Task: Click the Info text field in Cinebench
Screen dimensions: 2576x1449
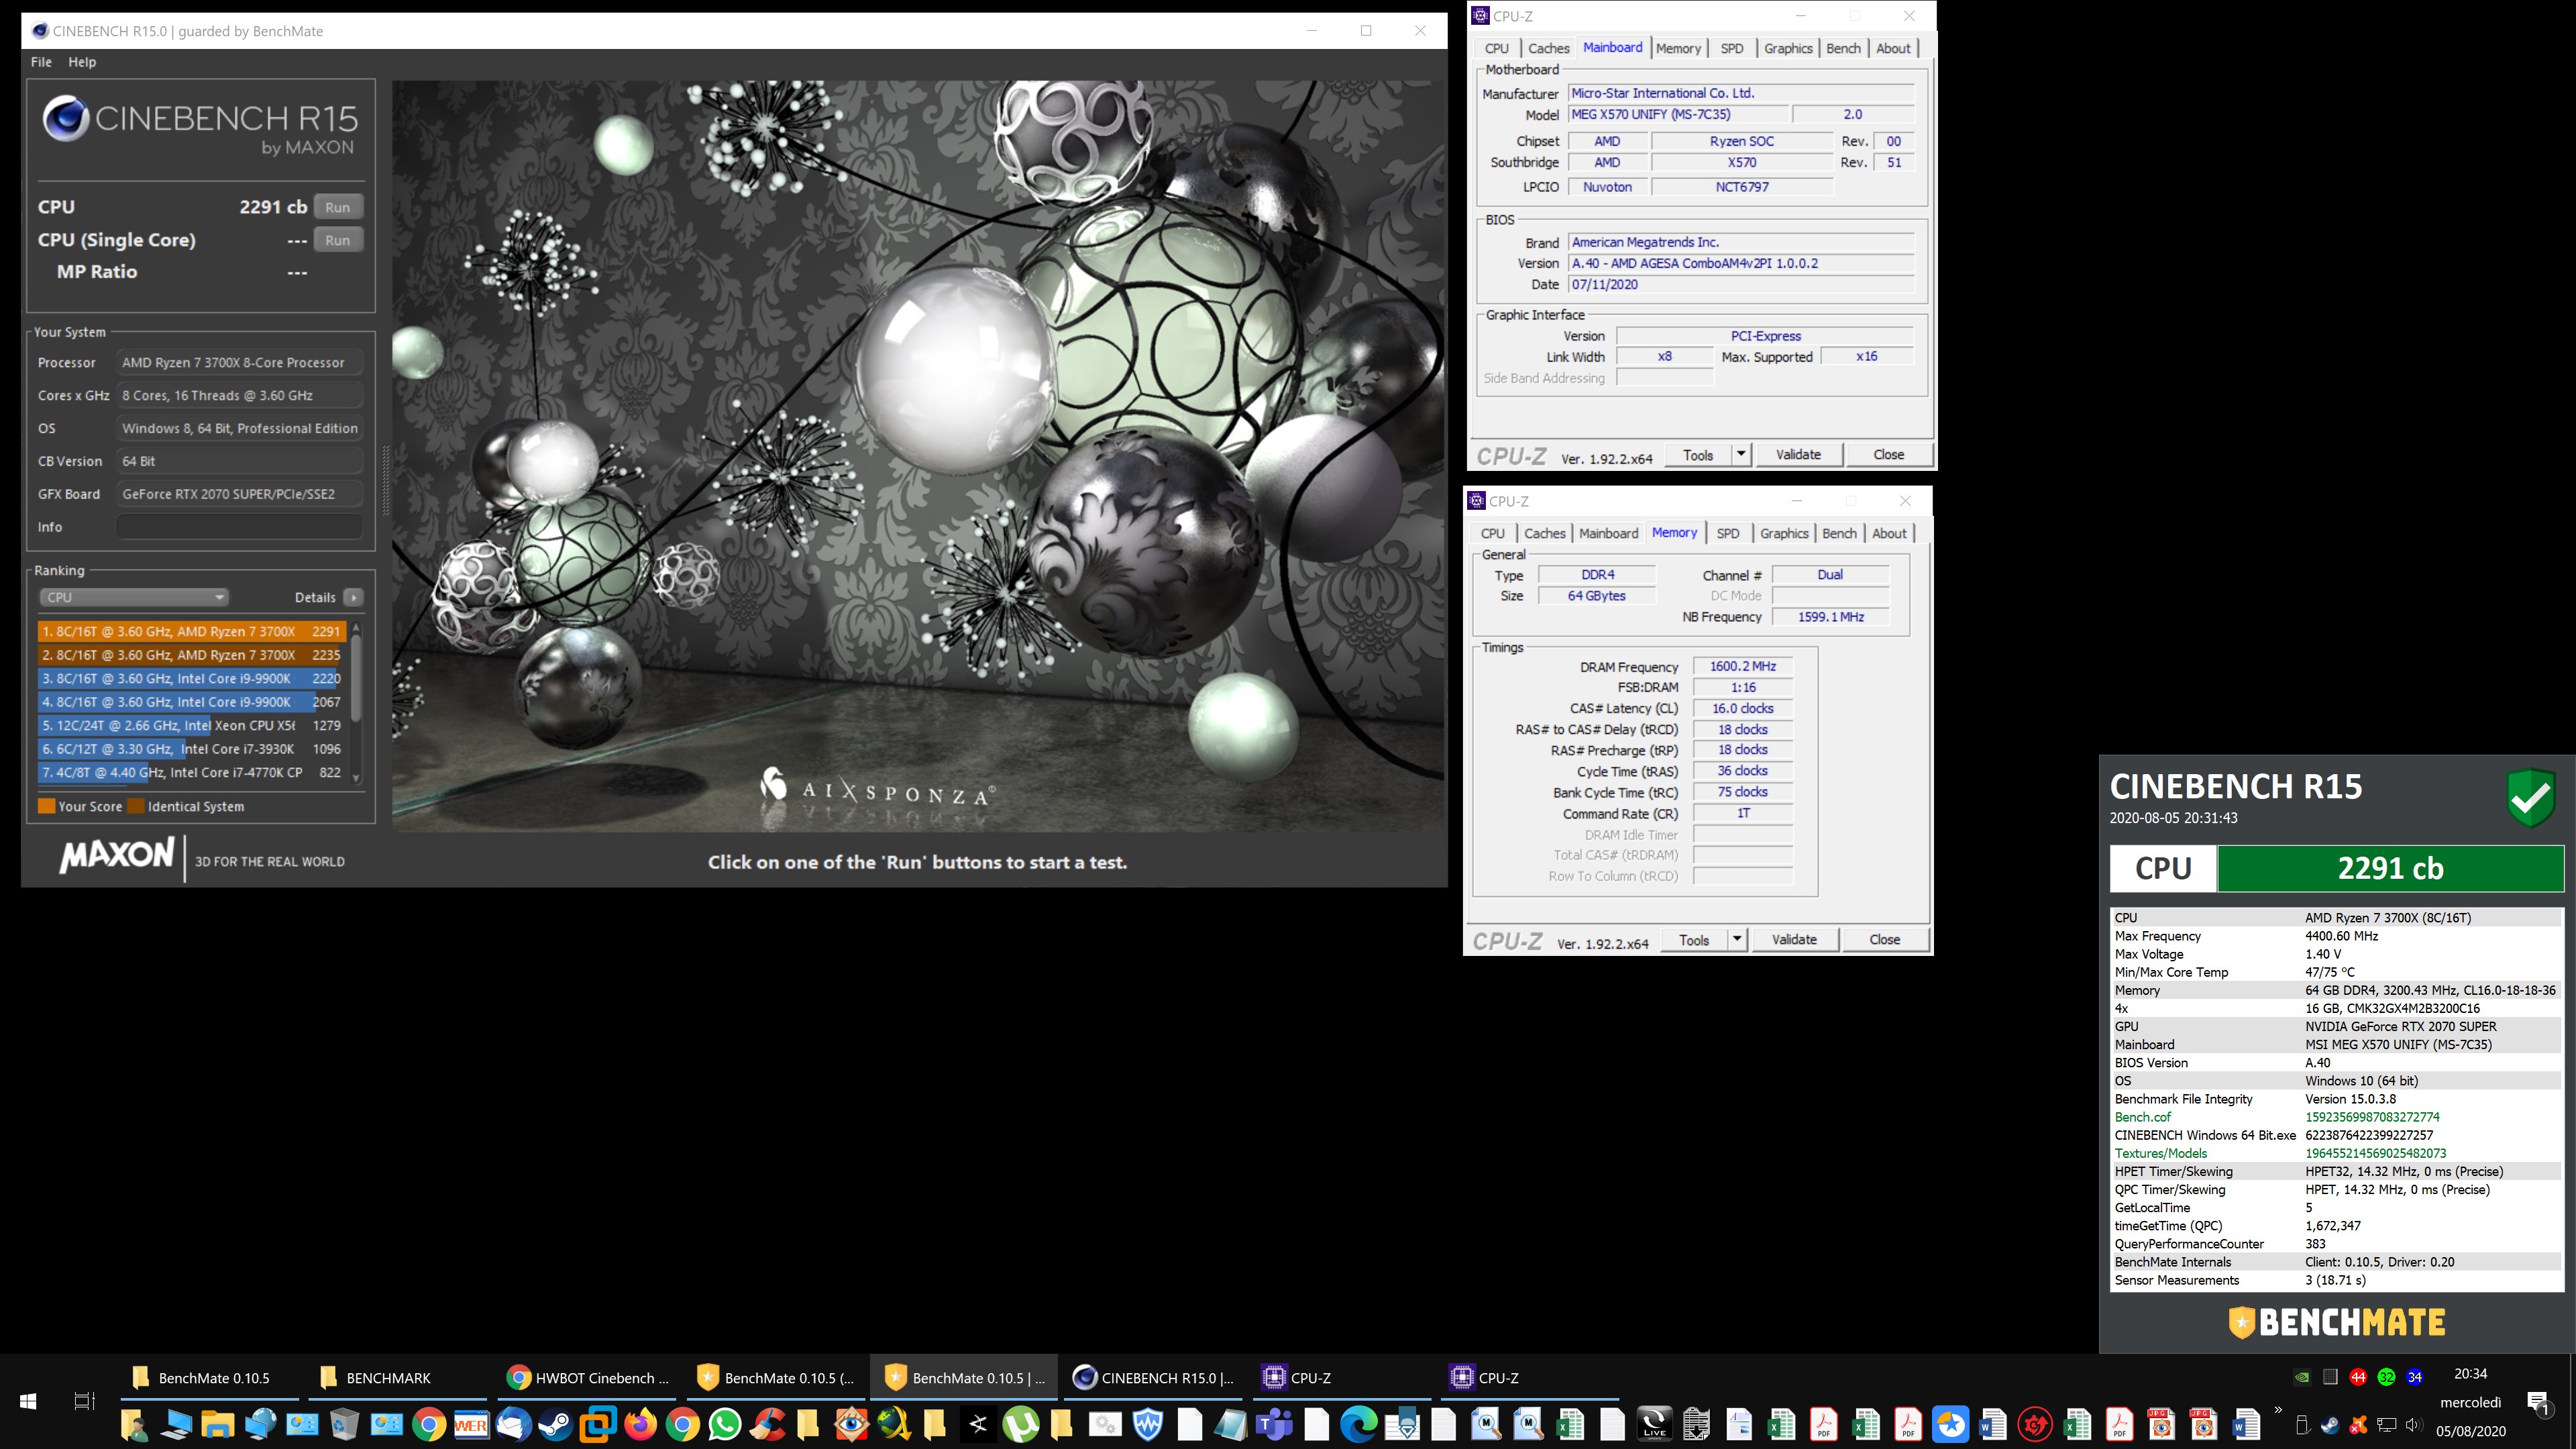Action: (x=239, y=527)
